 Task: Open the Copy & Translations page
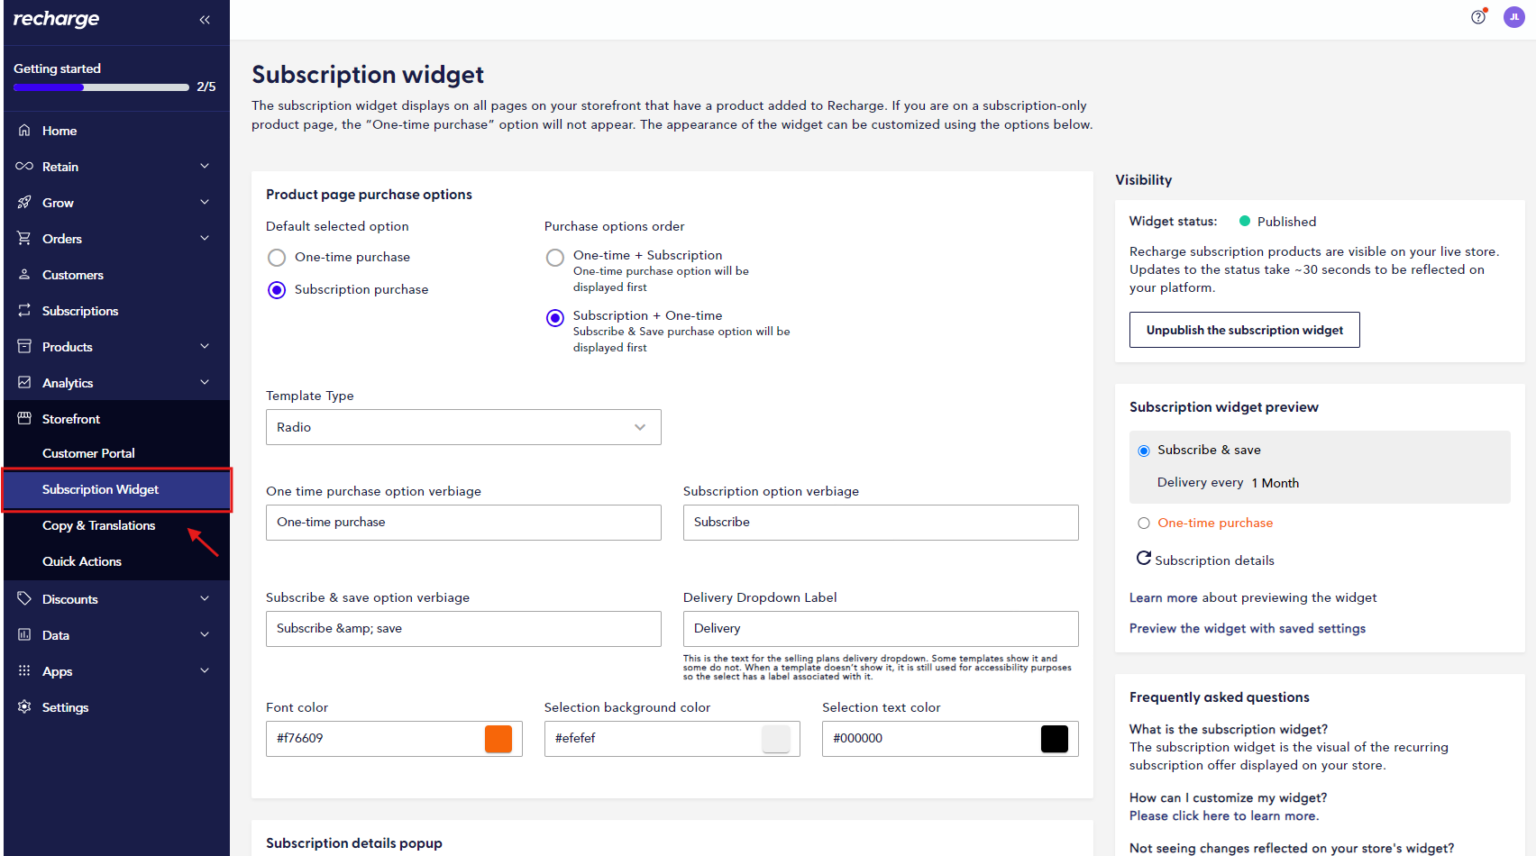pos(99,525)
